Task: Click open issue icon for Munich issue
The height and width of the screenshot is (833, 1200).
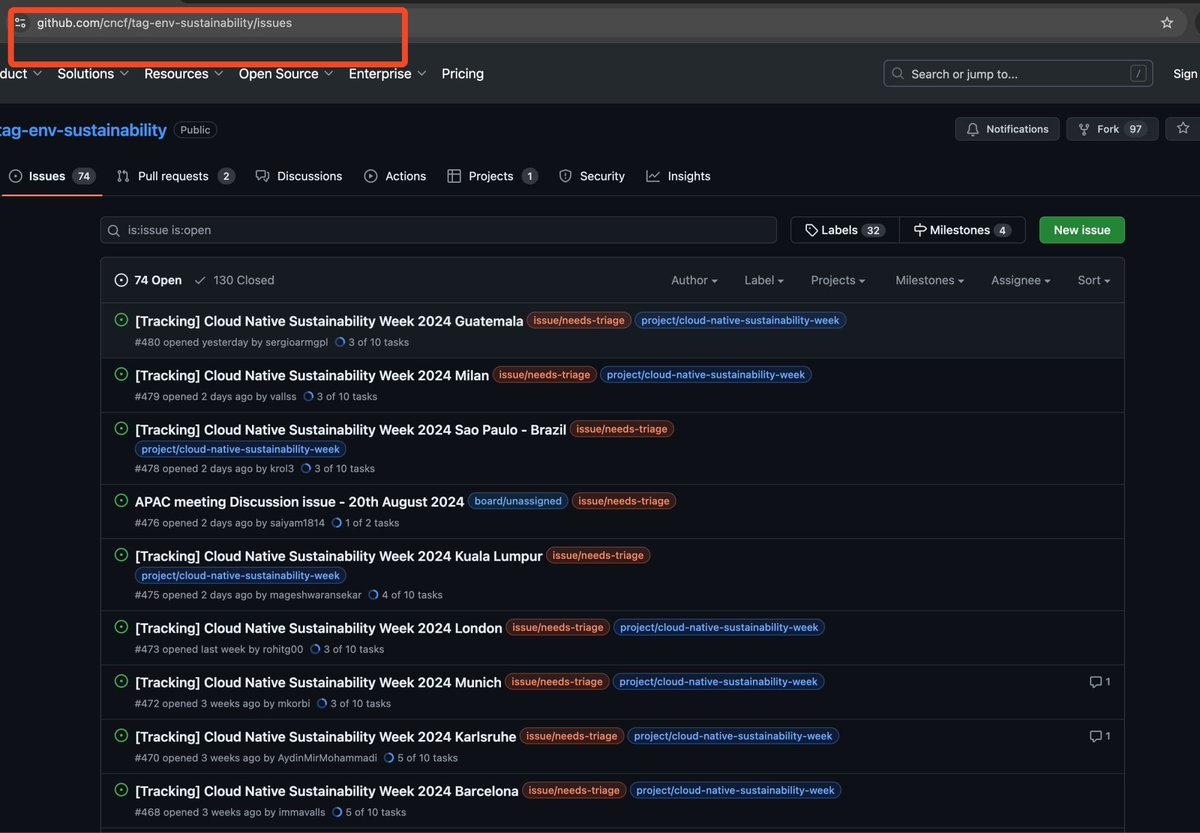Action: coord(121,681)
